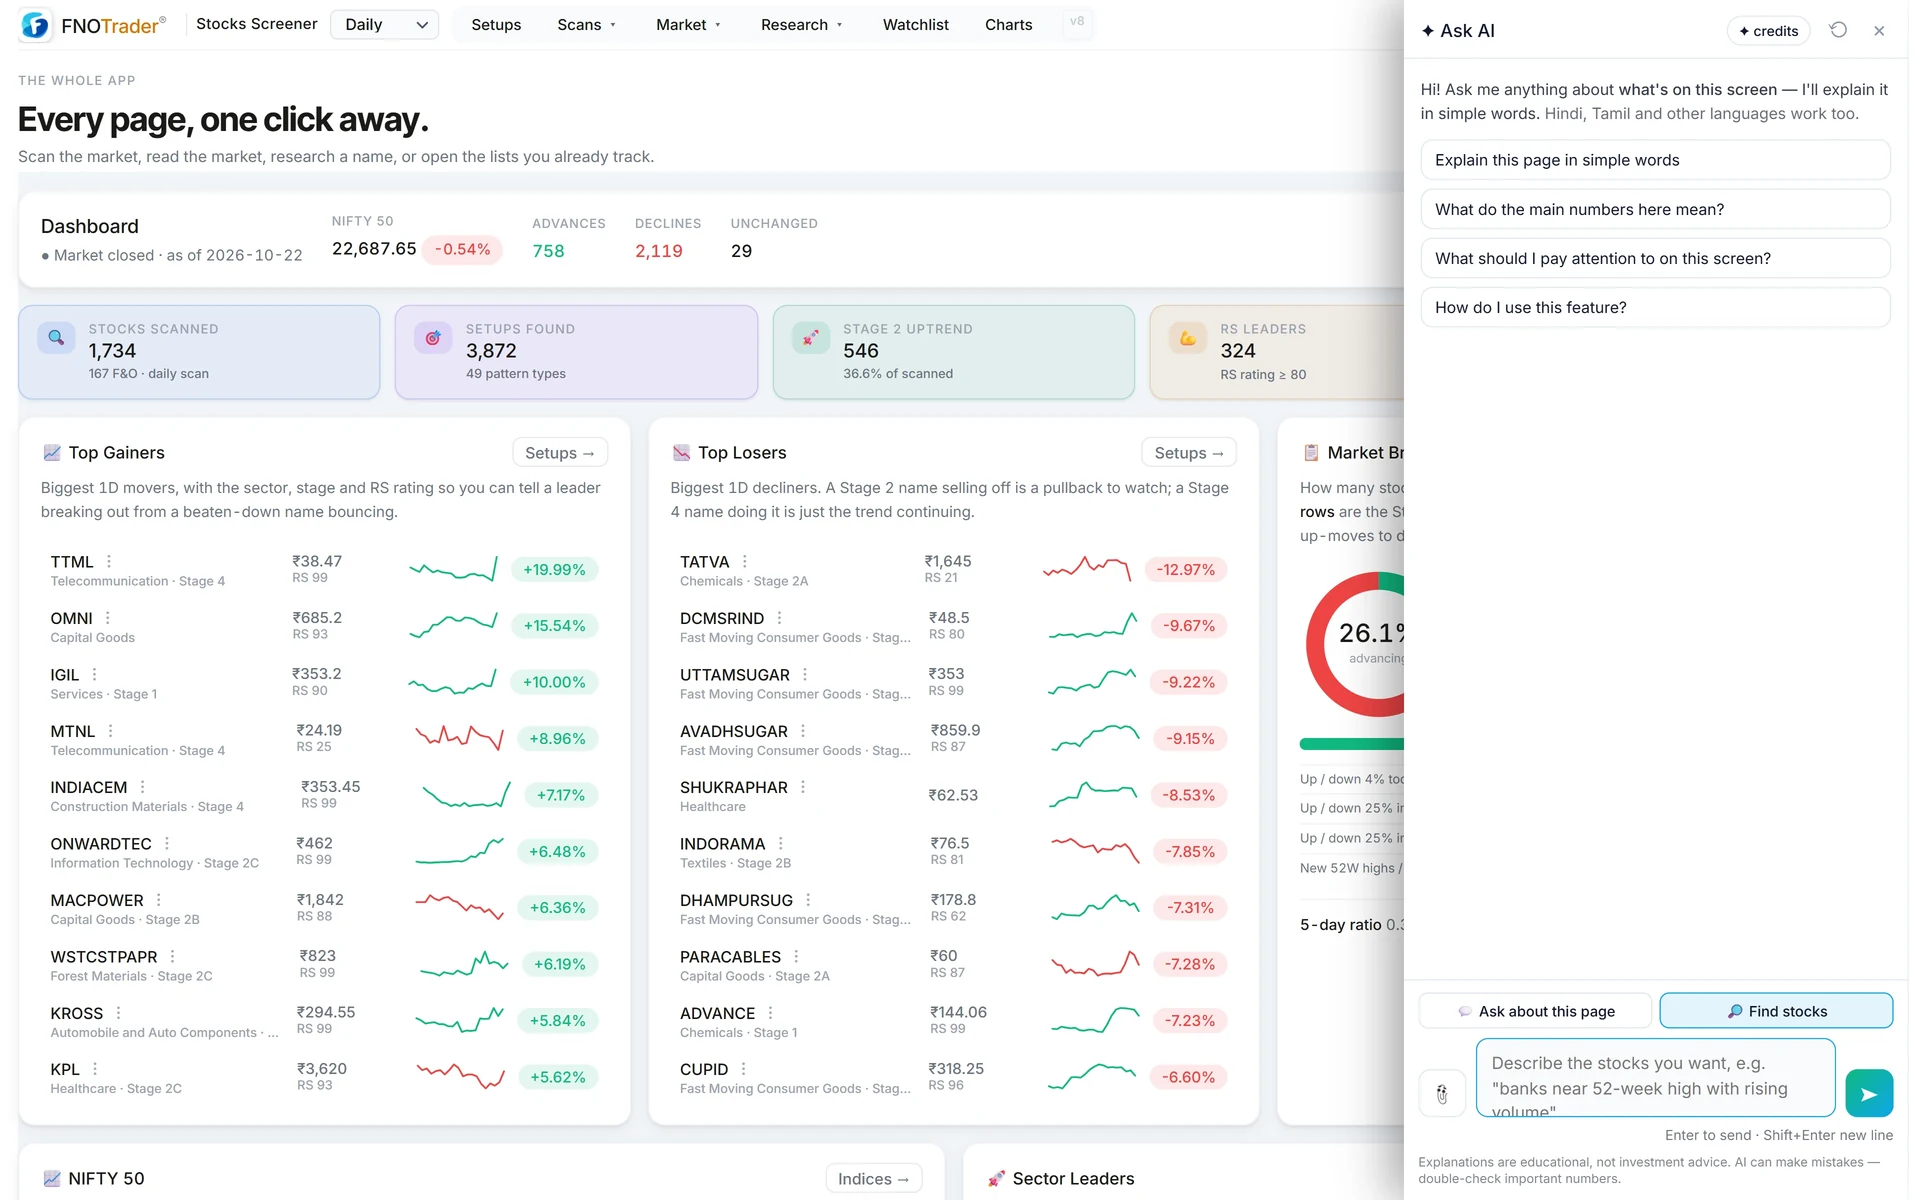This screenshot has width=1920, height=1200.
Task: Click the target icon in Setups Found card
Action: (x=433, y=338)
